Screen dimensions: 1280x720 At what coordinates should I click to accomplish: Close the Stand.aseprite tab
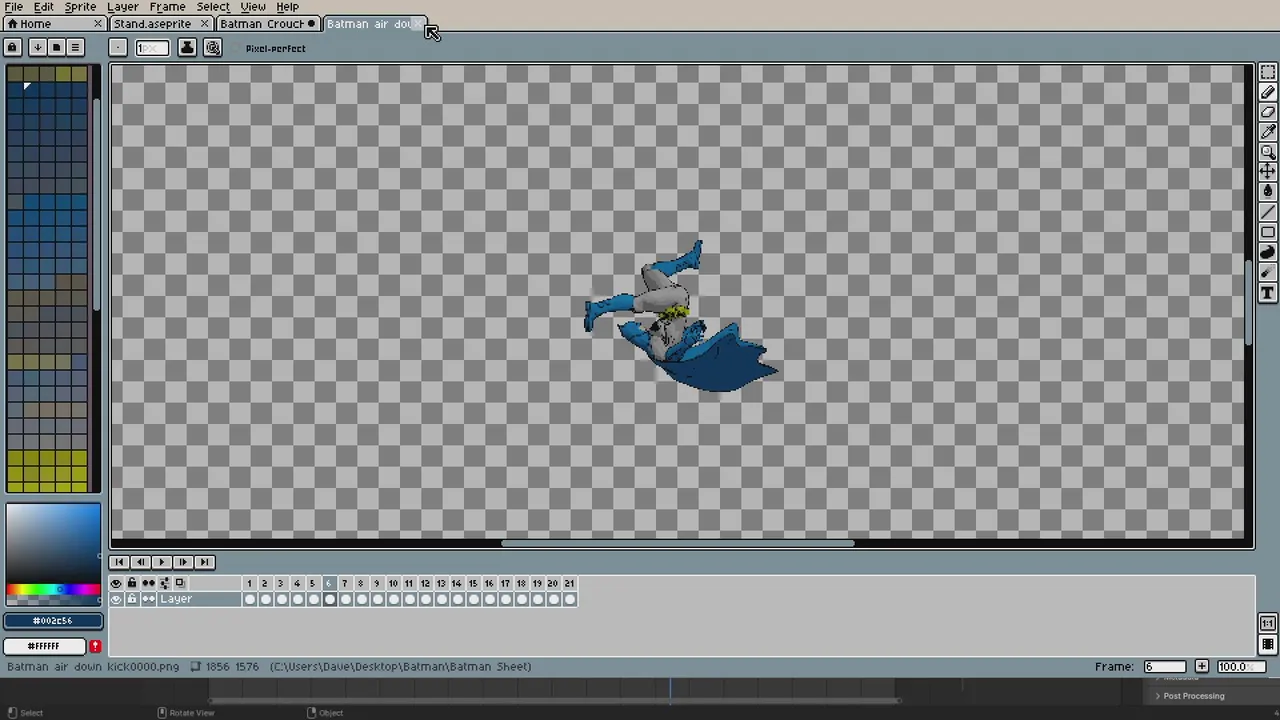click(x=204, y=23)
